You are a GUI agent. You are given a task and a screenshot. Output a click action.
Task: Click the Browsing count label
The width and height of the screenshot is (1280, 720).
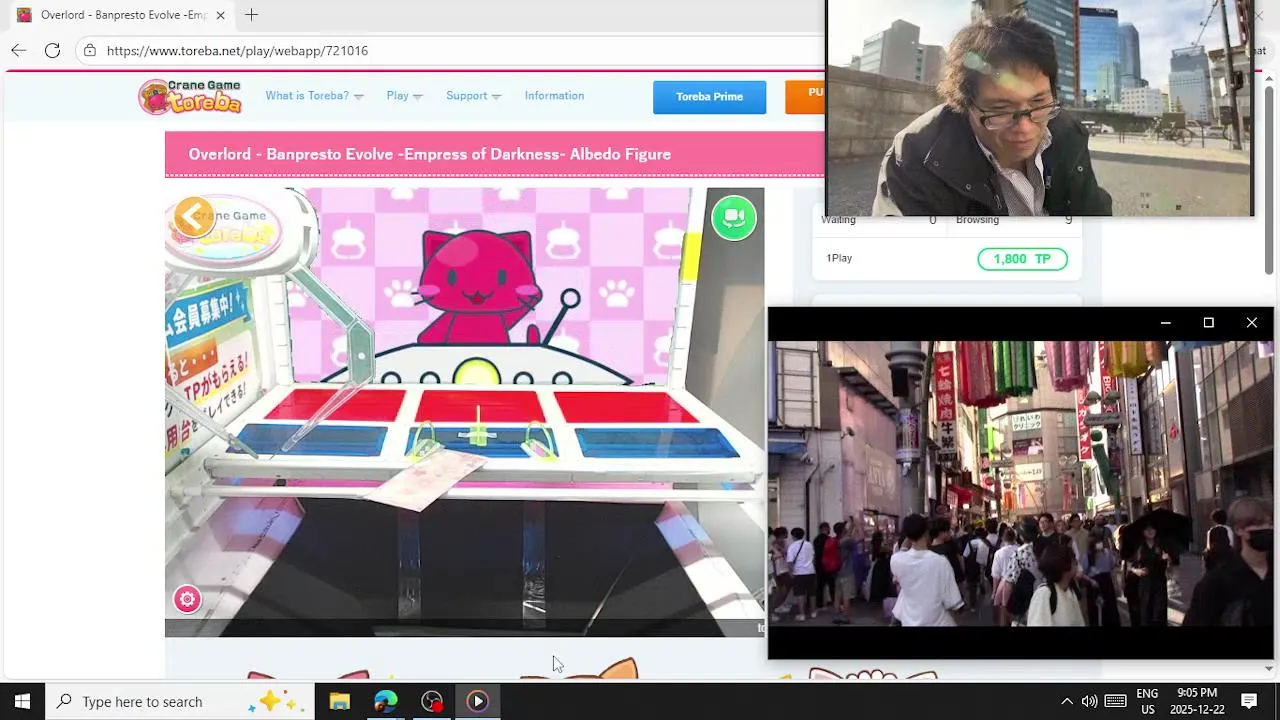tap(977, 220)
